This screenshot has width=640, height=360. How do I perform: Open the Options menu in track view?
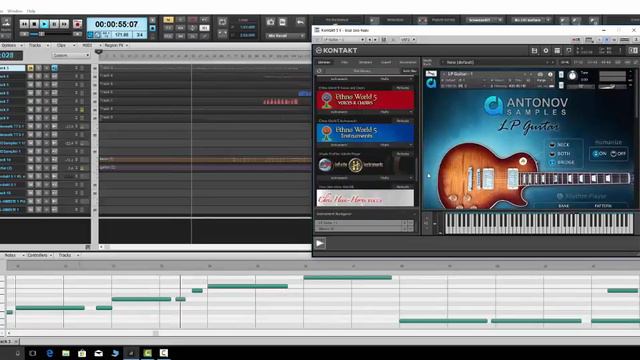[11, 45]
